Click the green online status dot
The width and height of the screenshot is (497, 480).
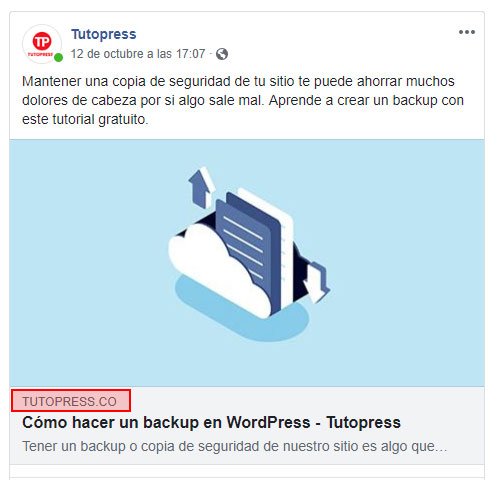coord(58,58)
